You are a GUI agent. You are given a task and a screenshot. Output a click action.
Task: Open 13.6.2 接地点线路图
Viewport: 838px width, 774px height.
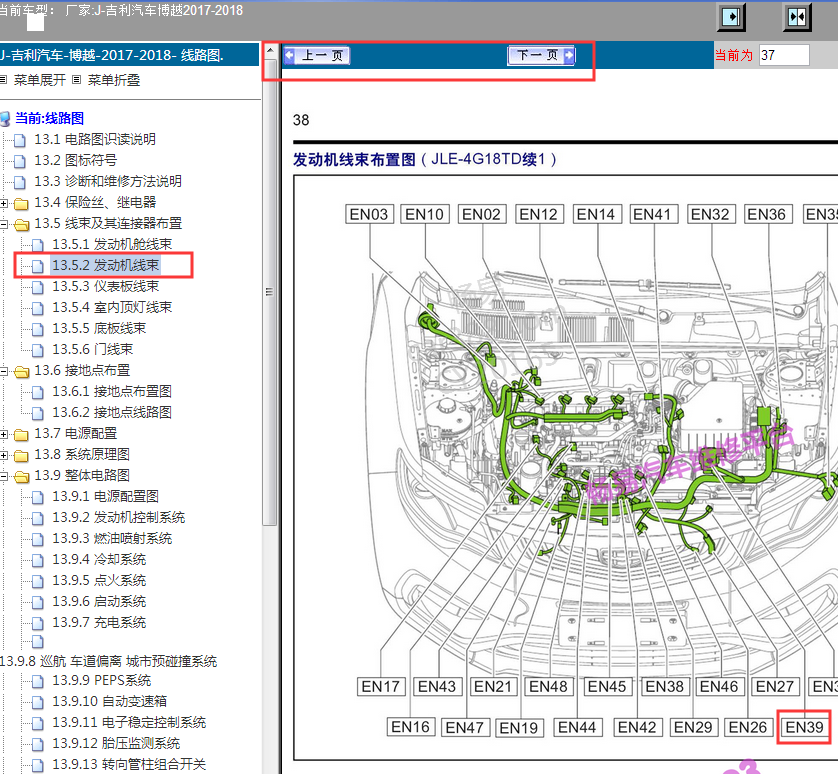coord(112,412)
